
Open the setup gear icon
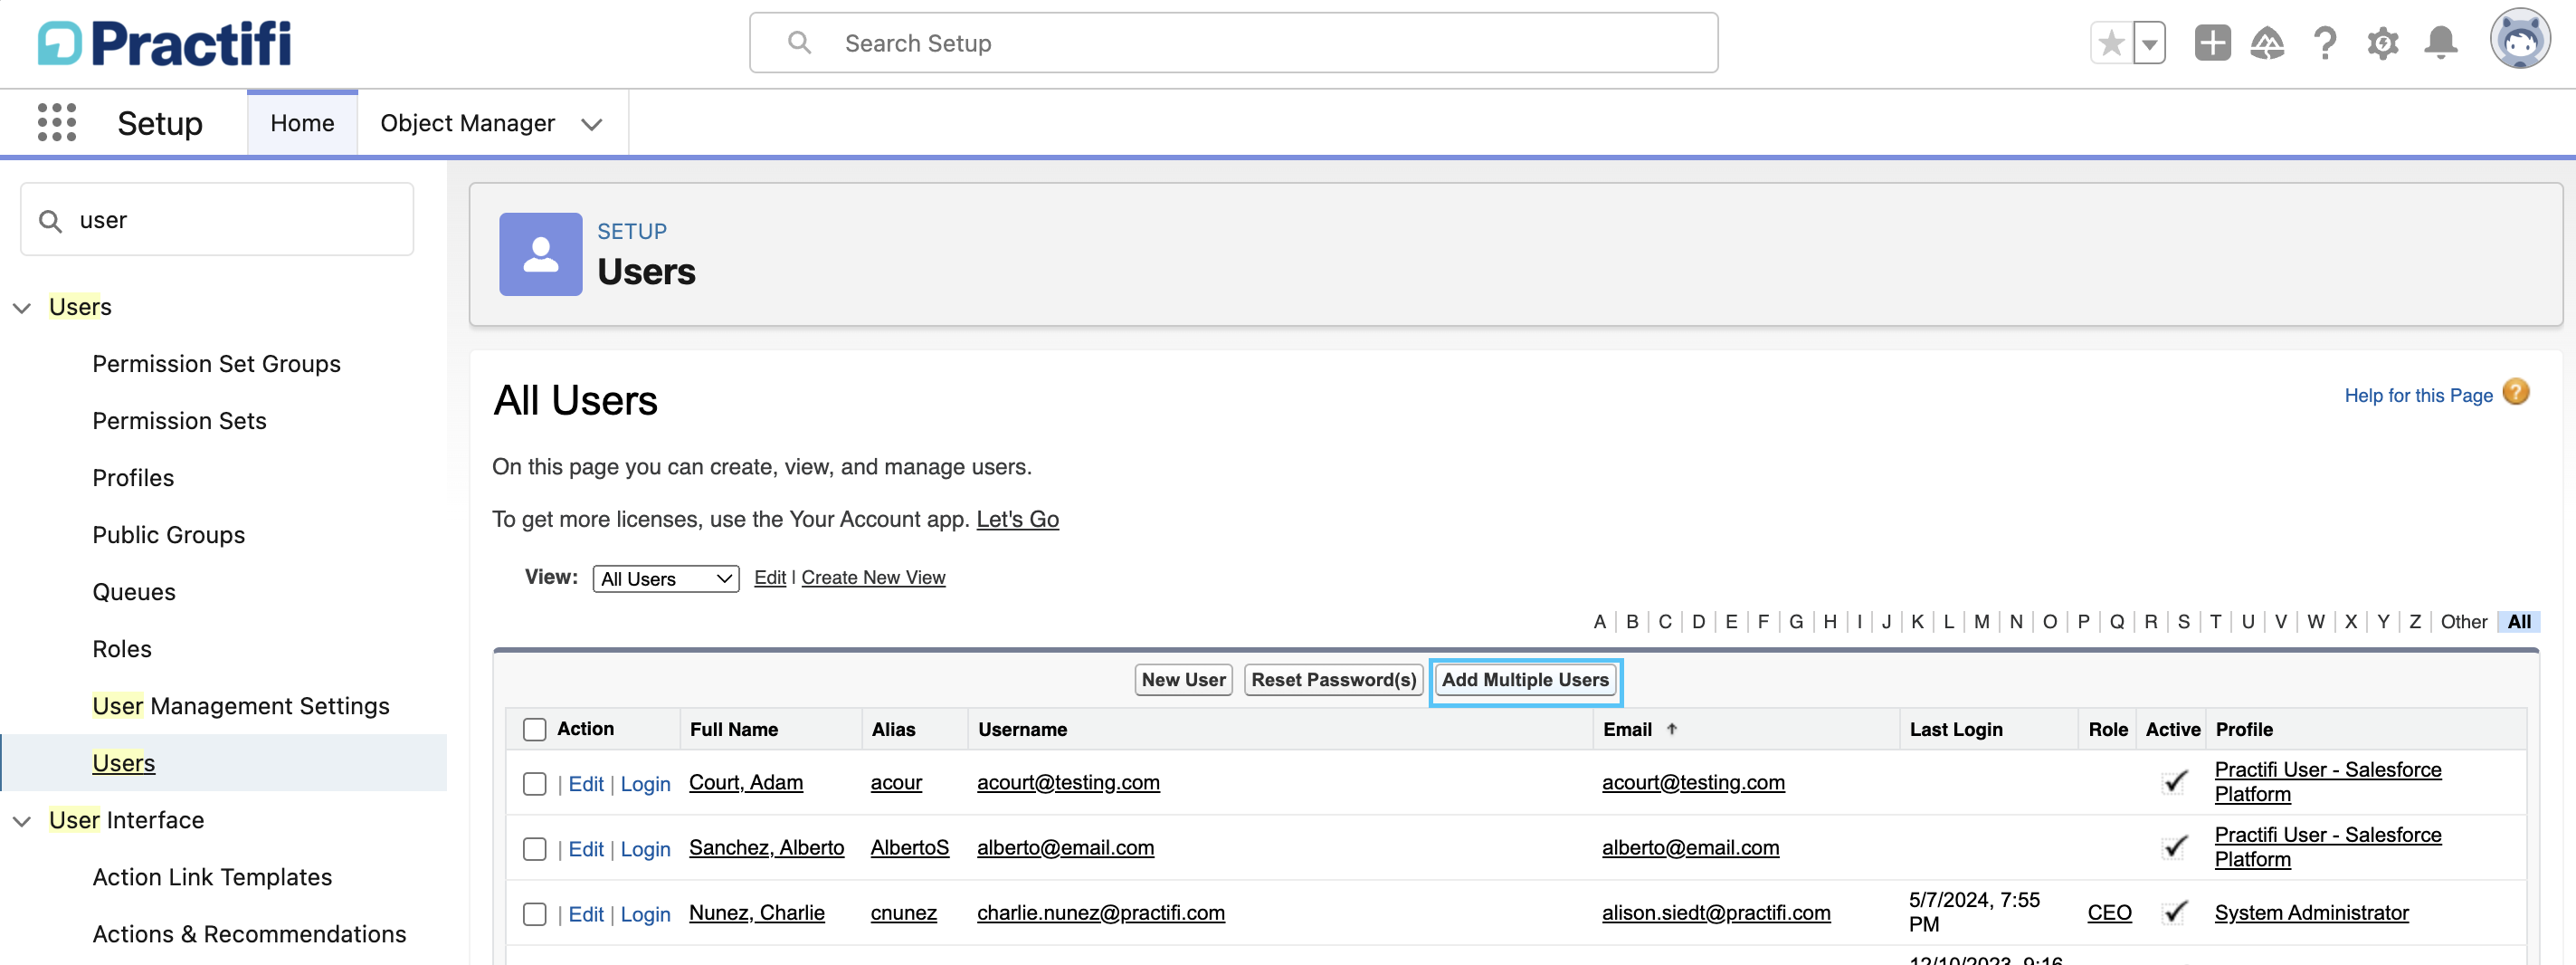pyautogui.click(x=2383, y=43)
